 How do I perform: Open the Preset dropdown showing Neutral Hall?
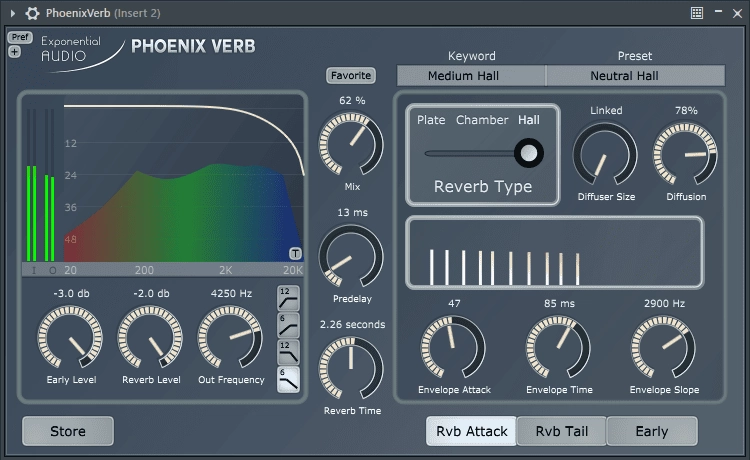(x=635, y=76)
